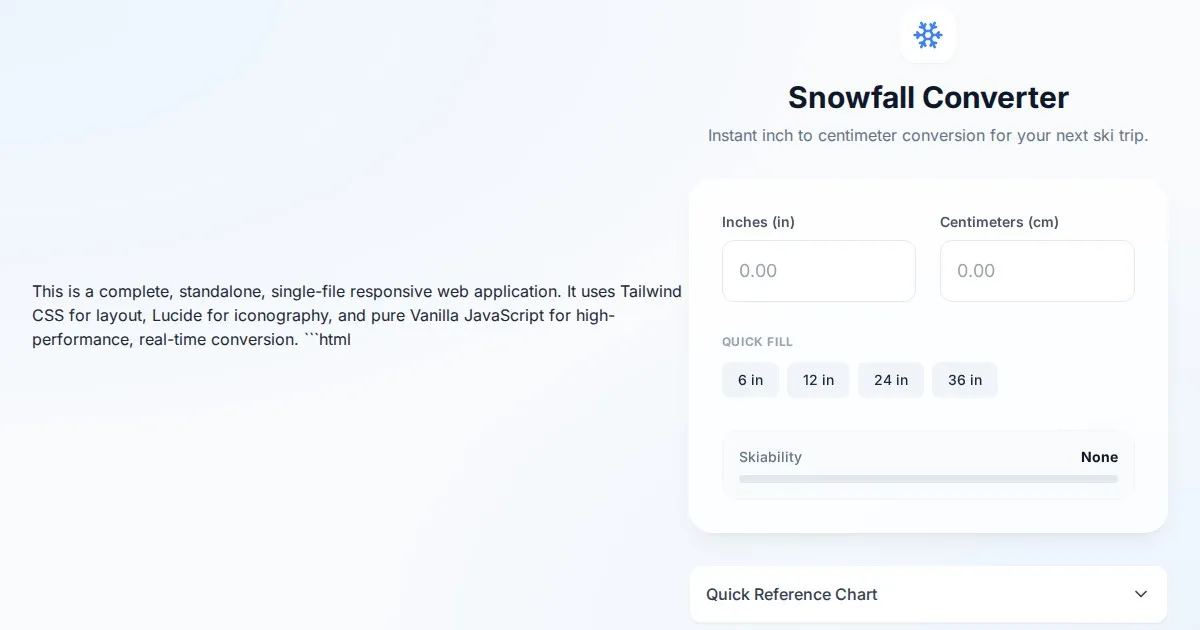
Task: Click the "Inches (in)" field label
Action: [x=758, y=222]
